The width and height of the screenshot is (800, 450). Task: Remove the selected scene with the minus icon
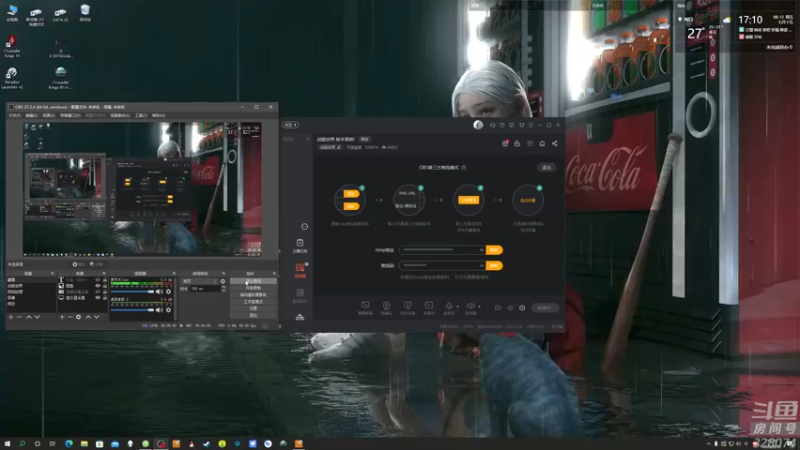[x=19, y=317]
